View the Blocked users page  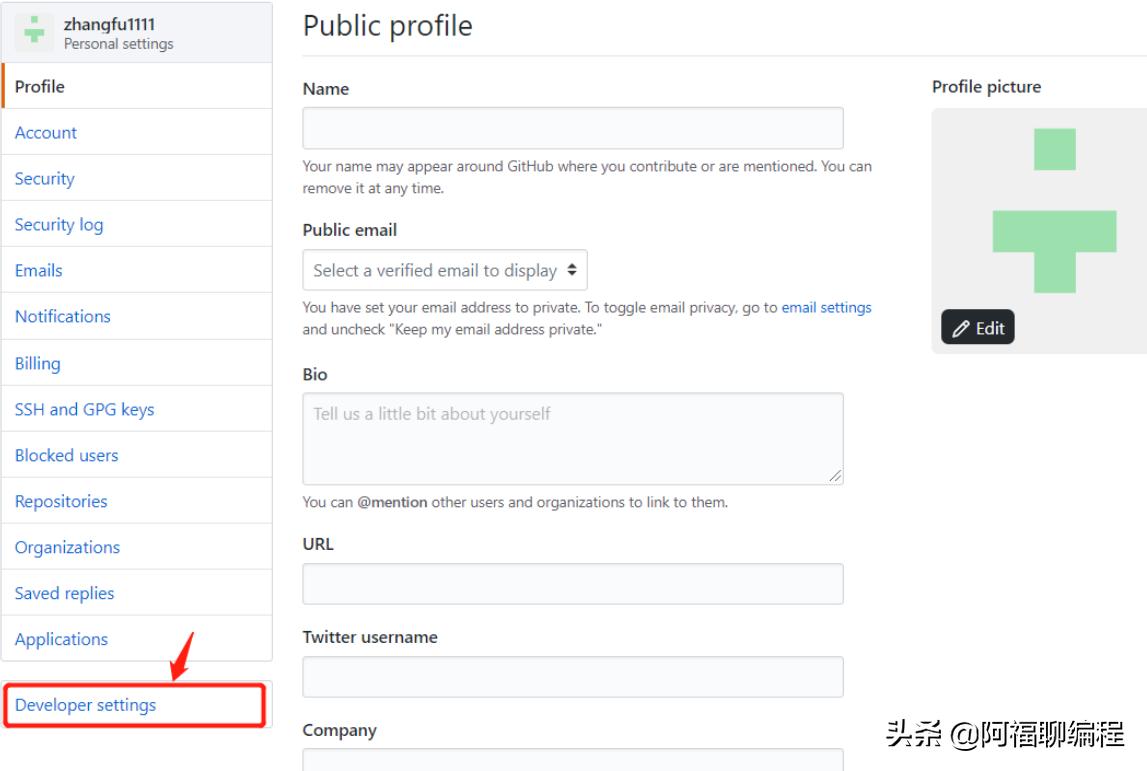coord(67,456)
